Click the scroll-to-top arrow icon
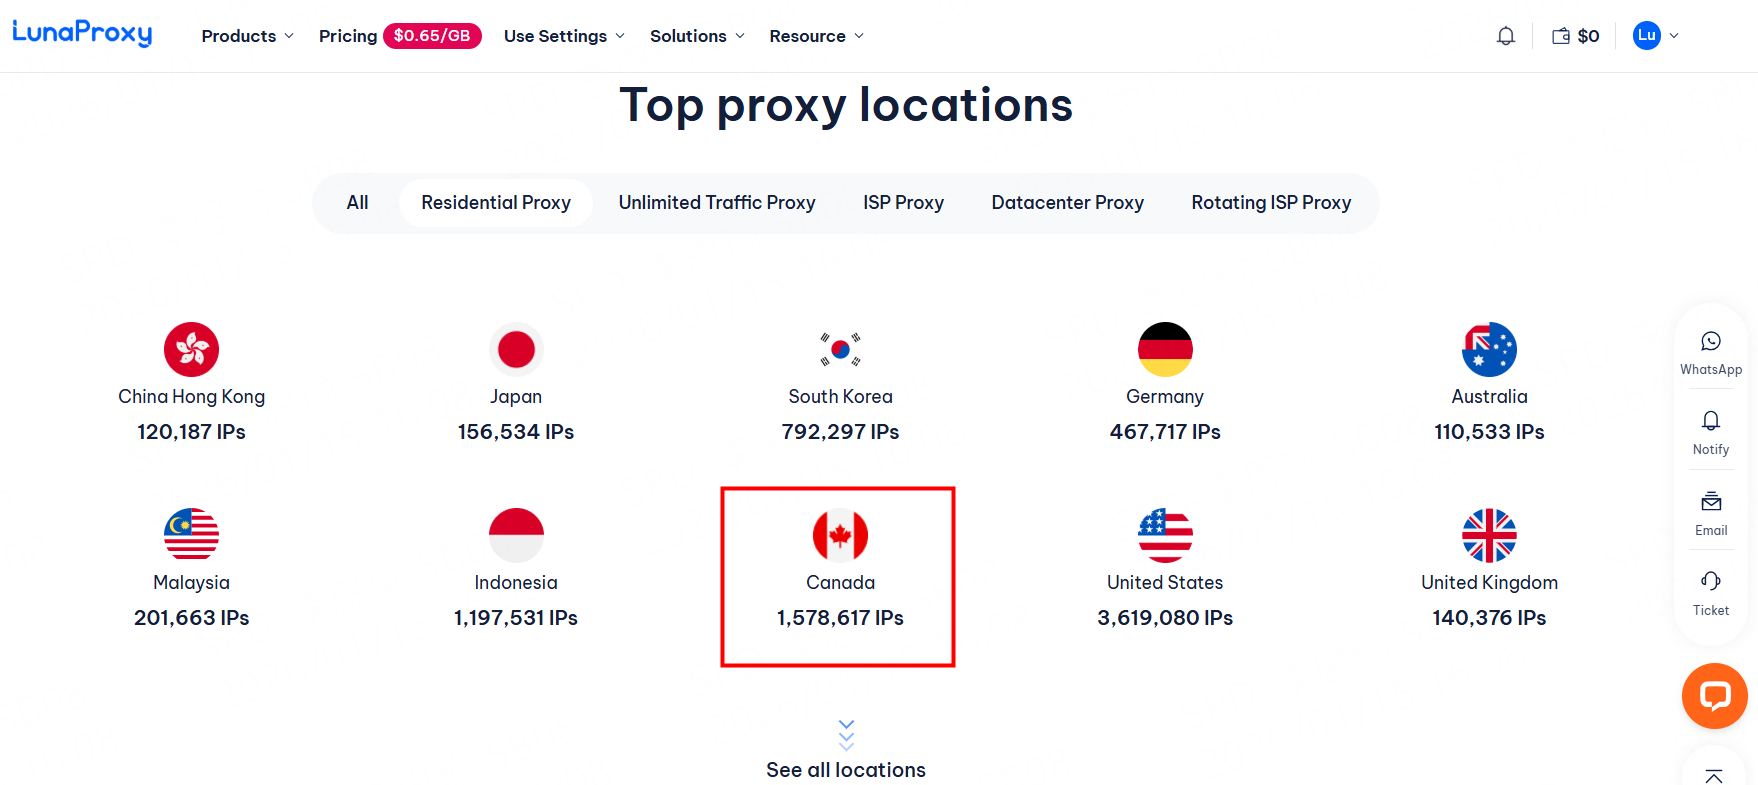The height and width of the screenshot is (785, 1758). [x=1714, y=775]
